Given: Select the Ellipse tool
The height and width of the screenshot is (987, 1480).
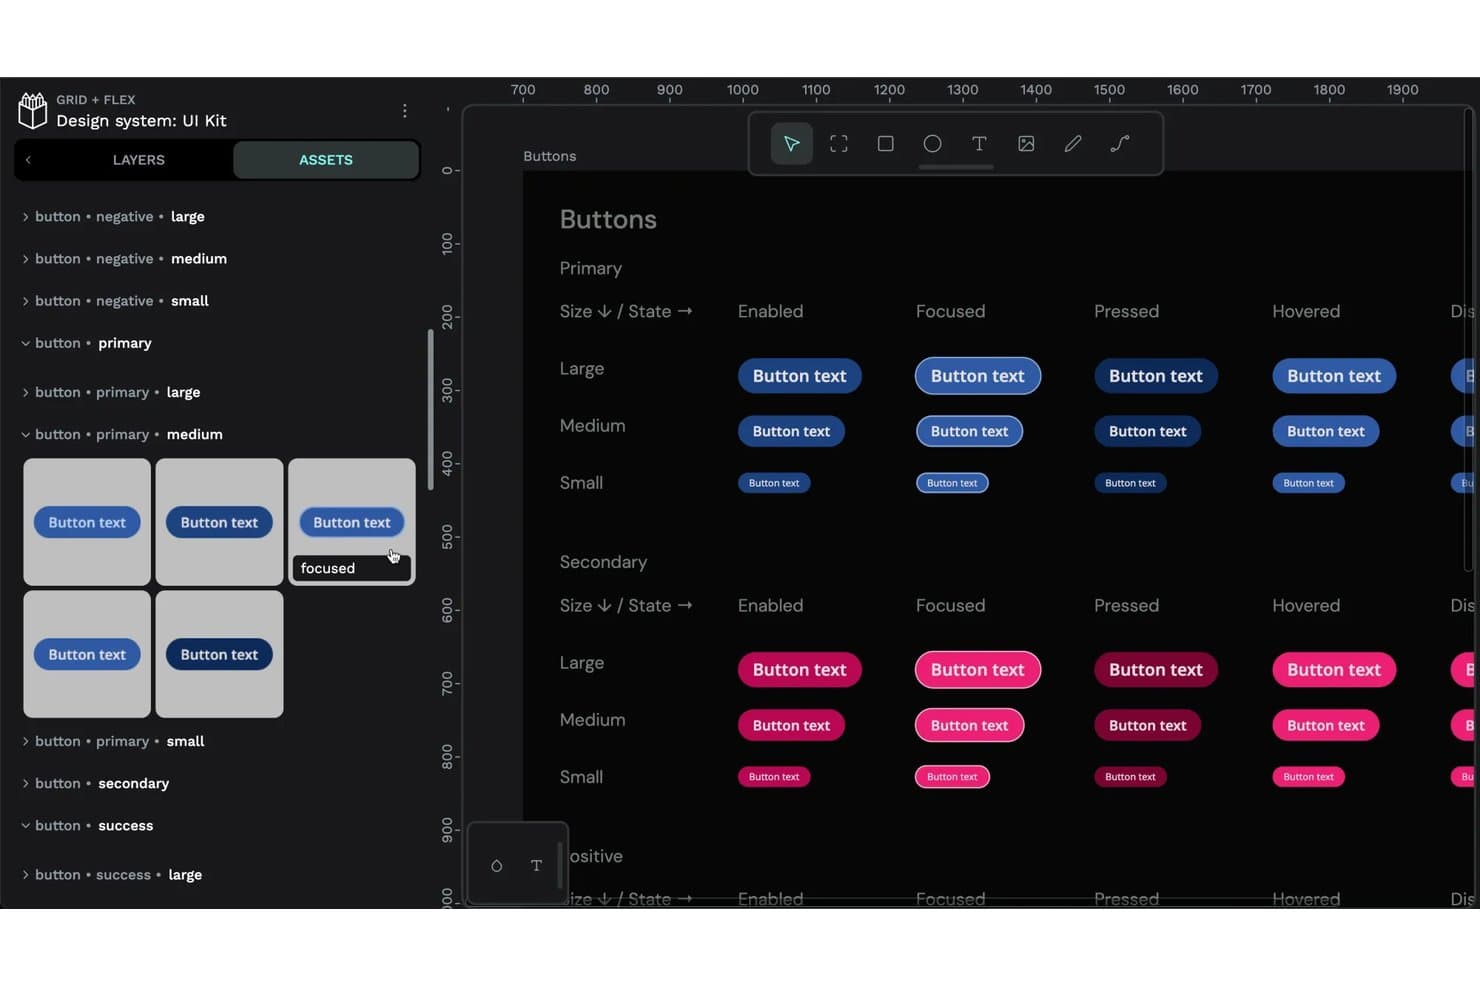Looking at the screenshot, I should 932,144.
